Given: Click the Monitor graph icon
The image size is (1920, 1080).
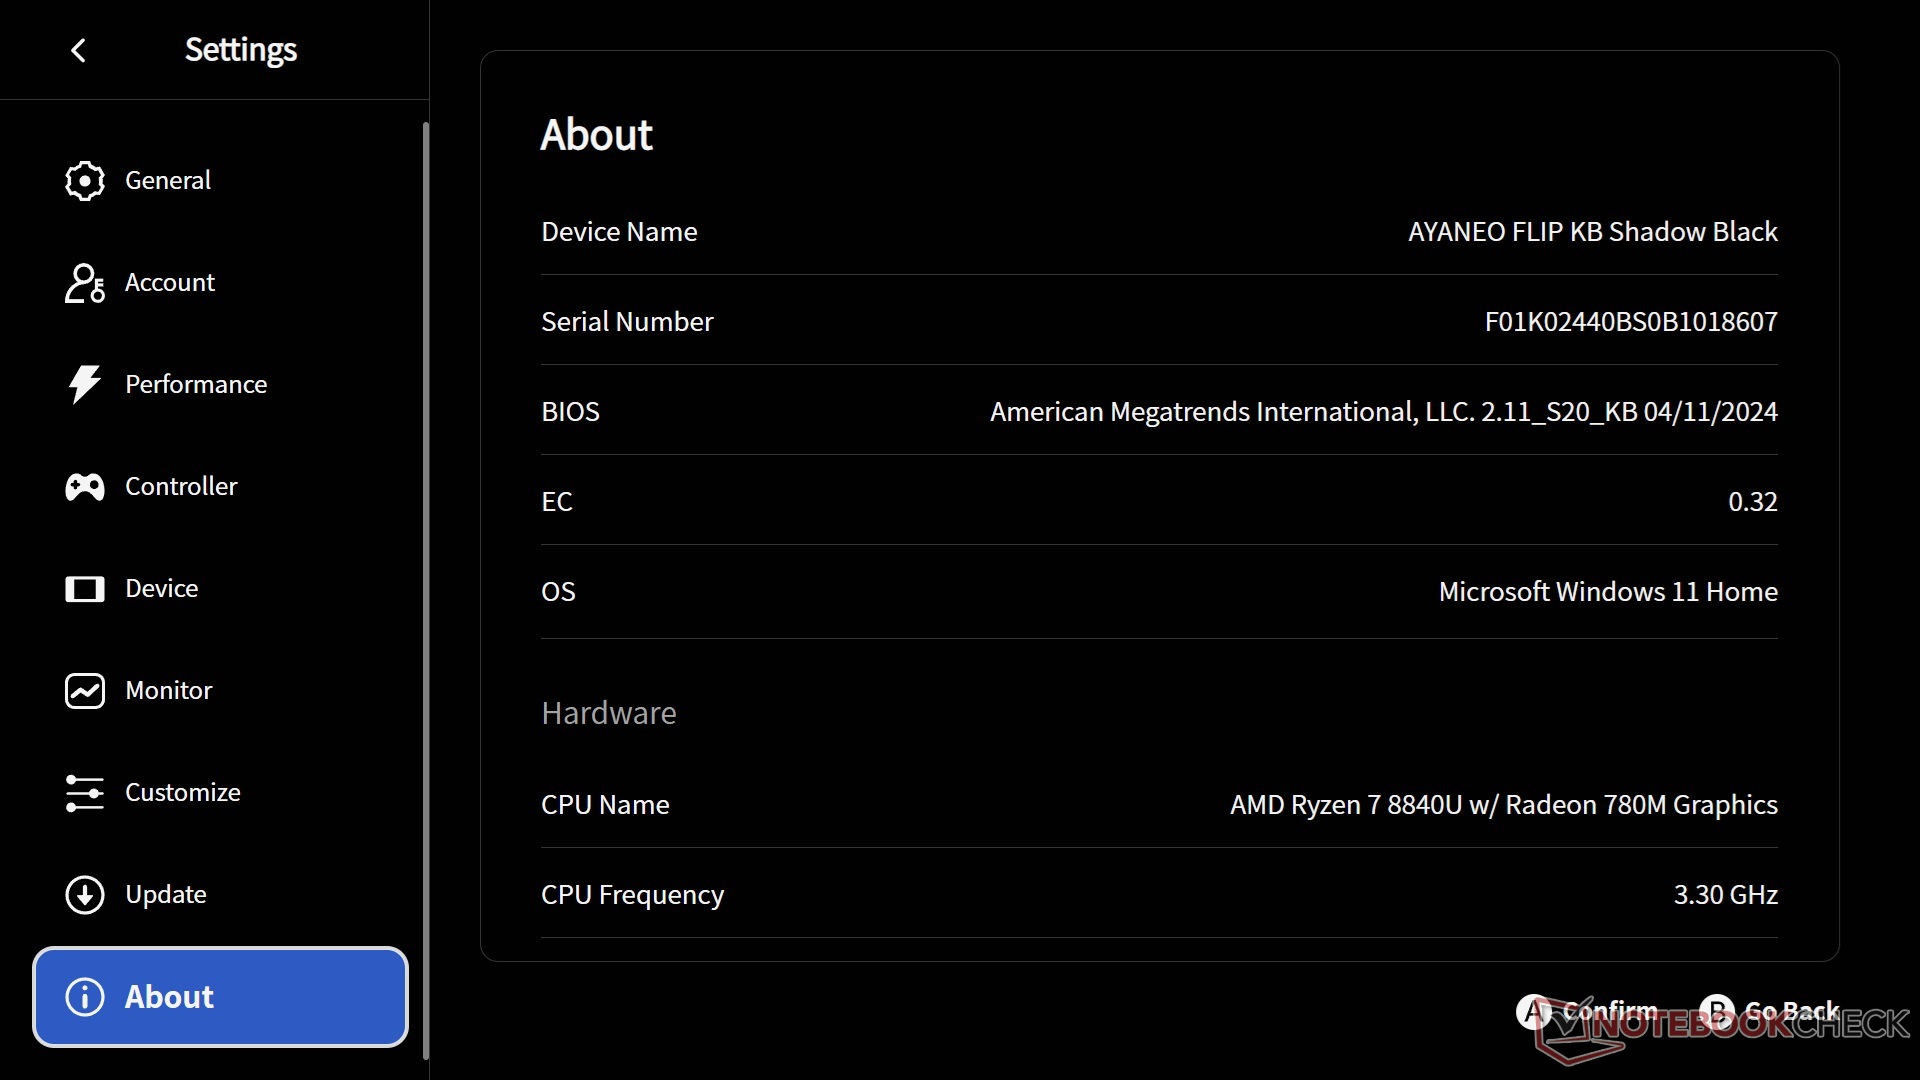Looking at the screenshot, I should pos(85,691).
